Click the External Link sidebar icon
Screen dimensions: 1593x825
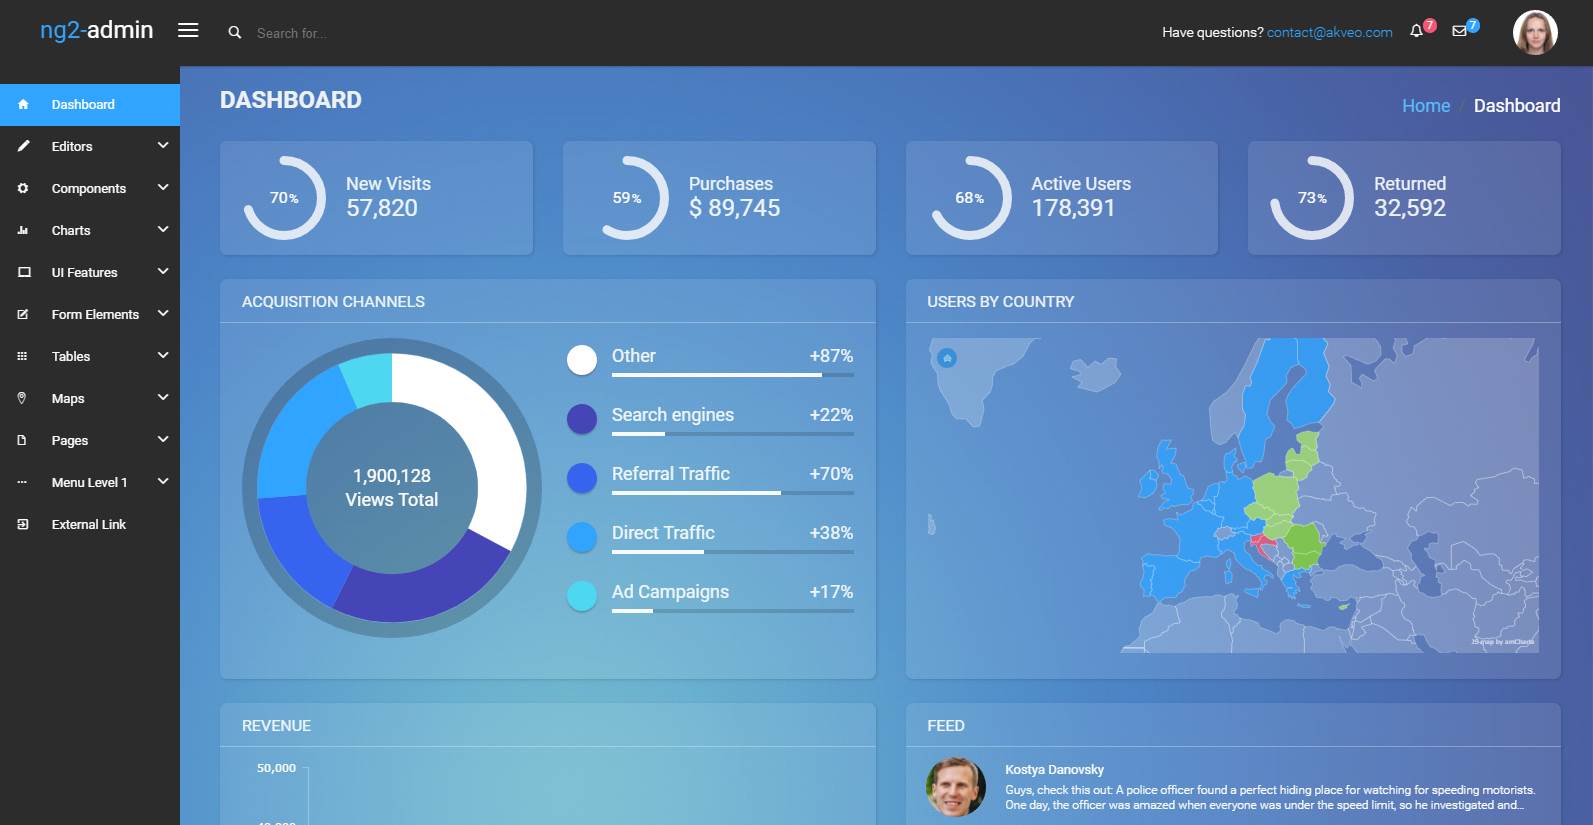coord(22,524)
